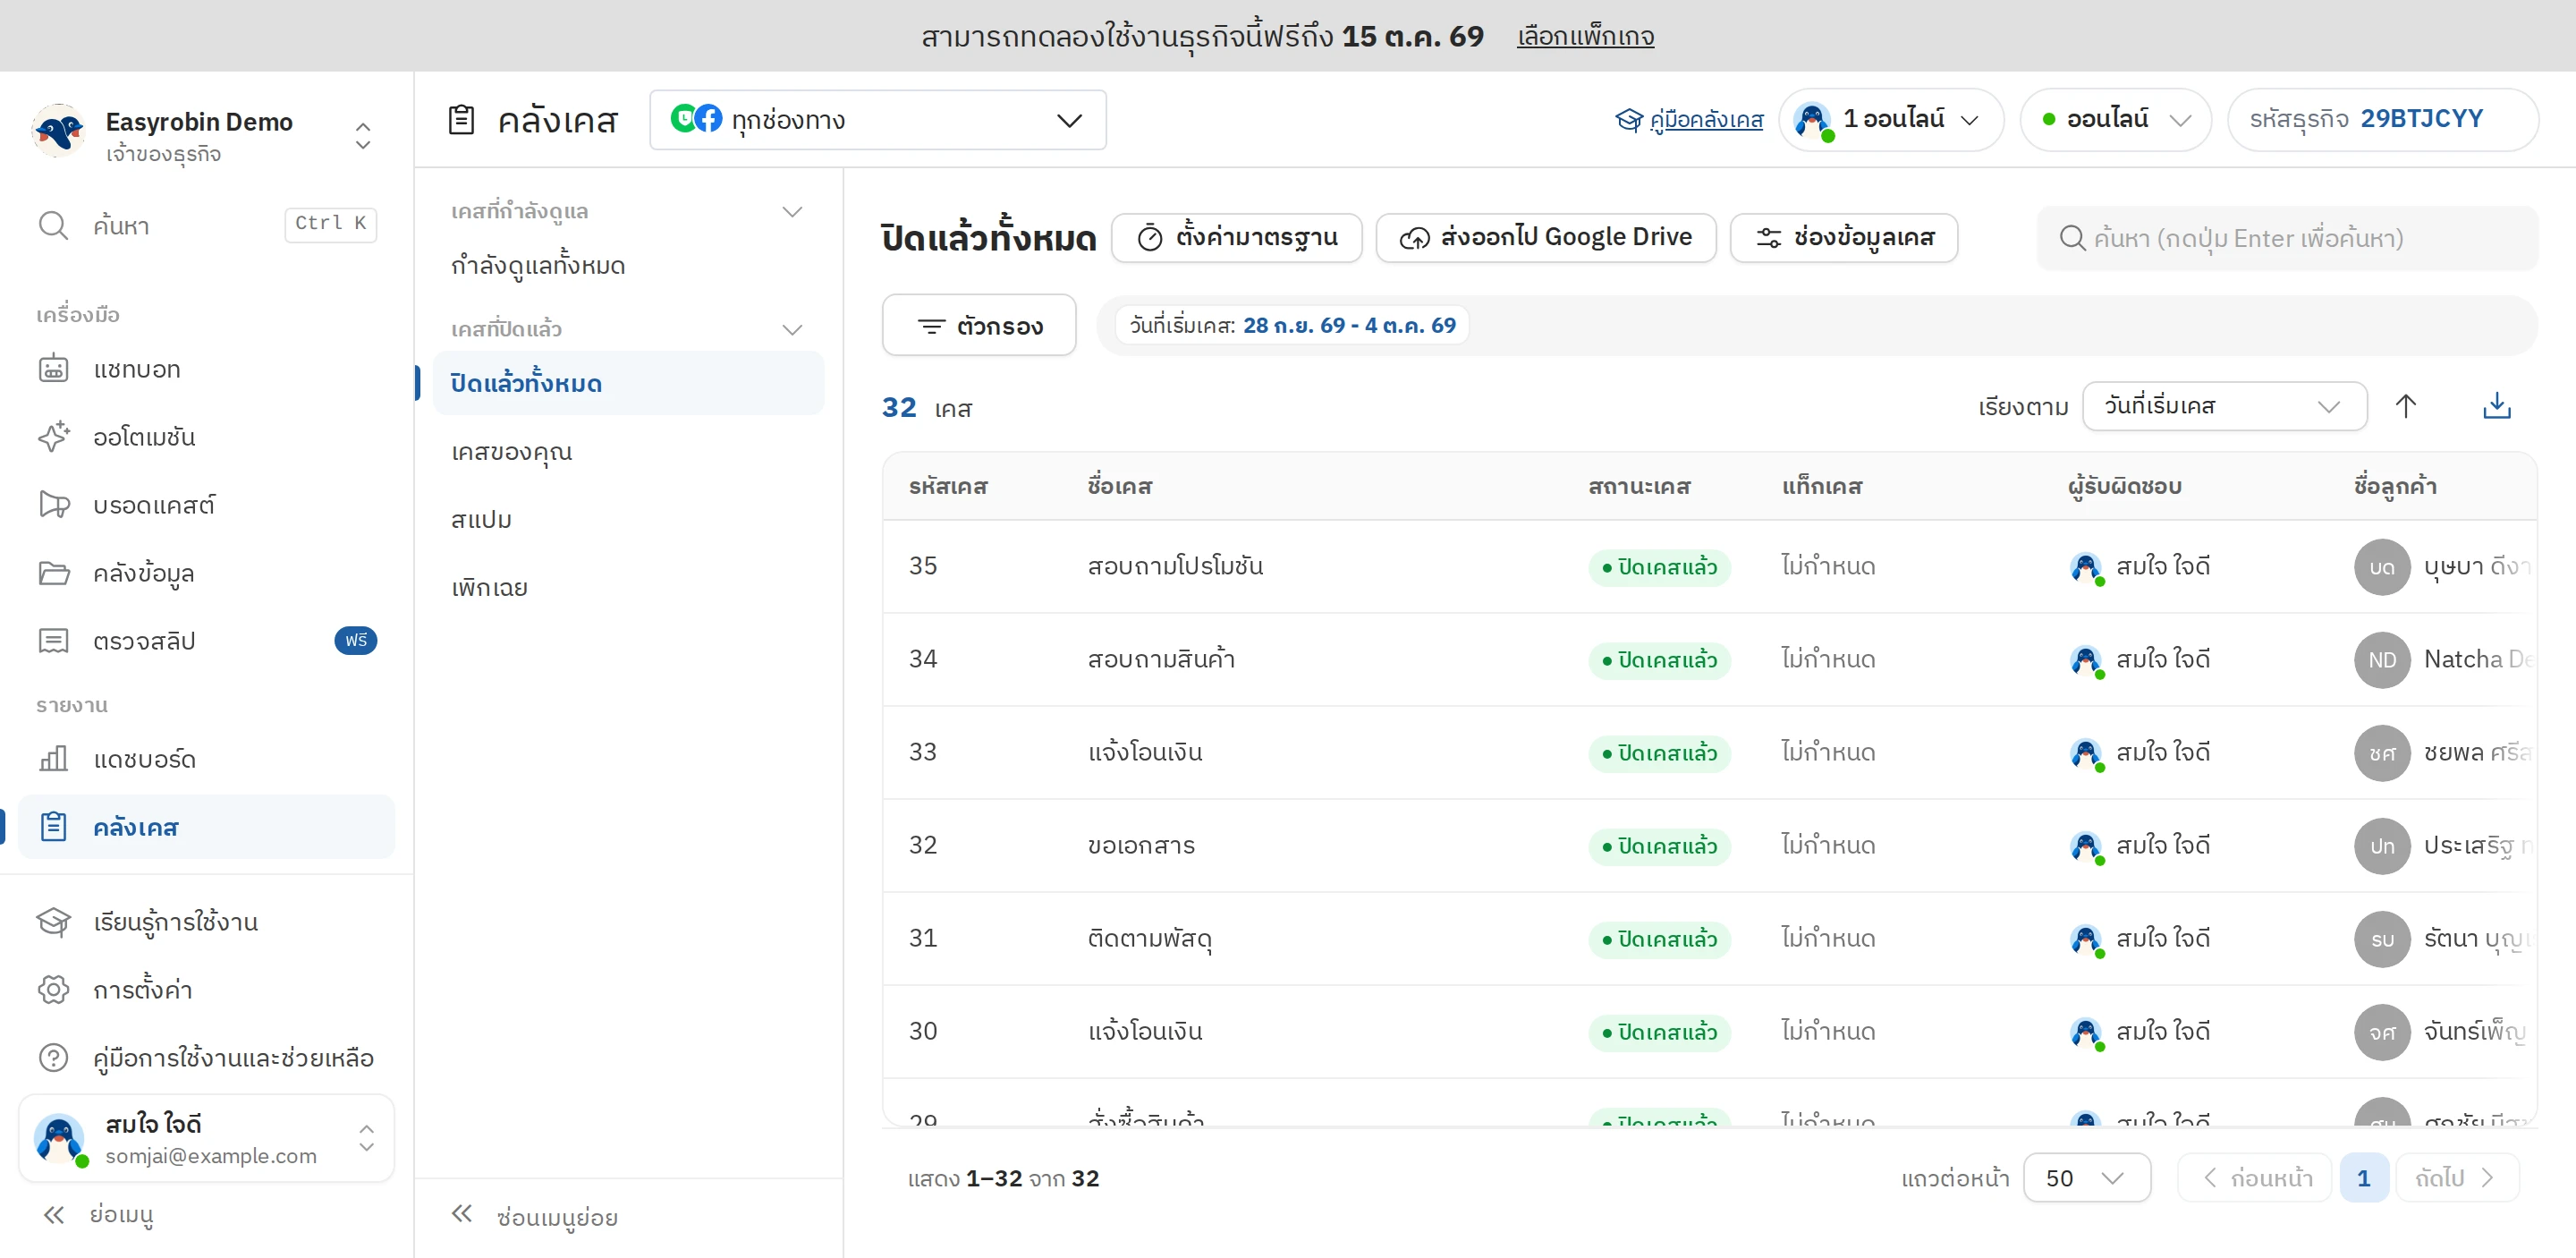Screen dimensions: 2576x1258
Task: Select สแปม menu item
Action: (628, 519)
